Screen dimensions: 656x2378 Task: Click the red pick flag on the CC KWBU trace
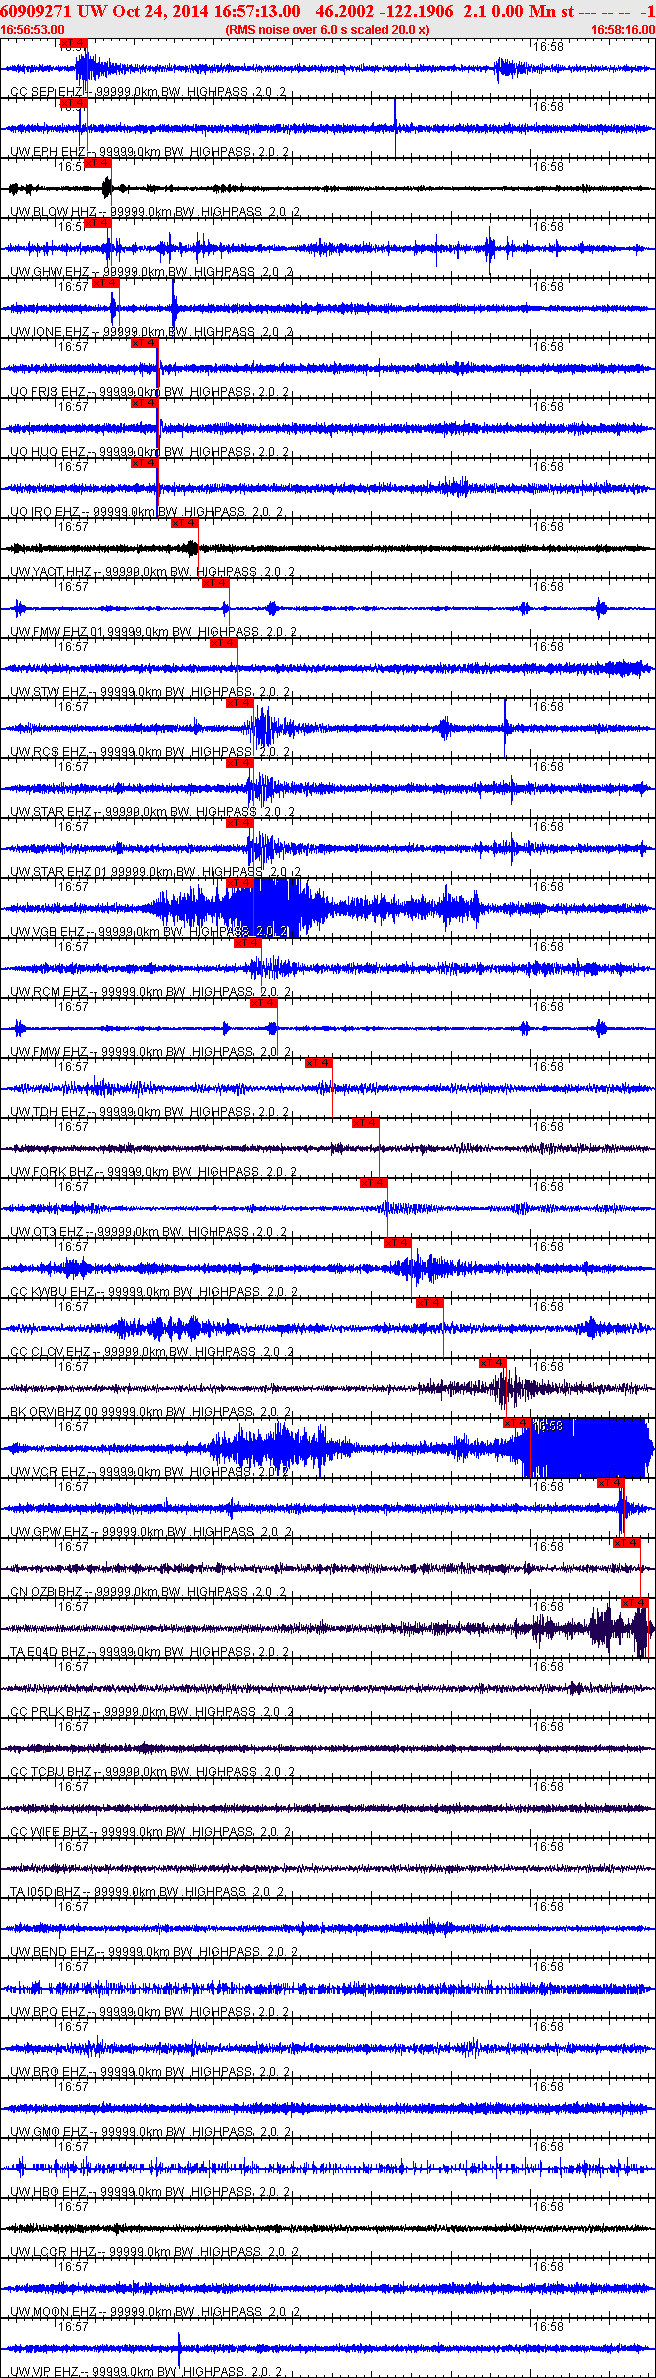(x=398, y=1243)
